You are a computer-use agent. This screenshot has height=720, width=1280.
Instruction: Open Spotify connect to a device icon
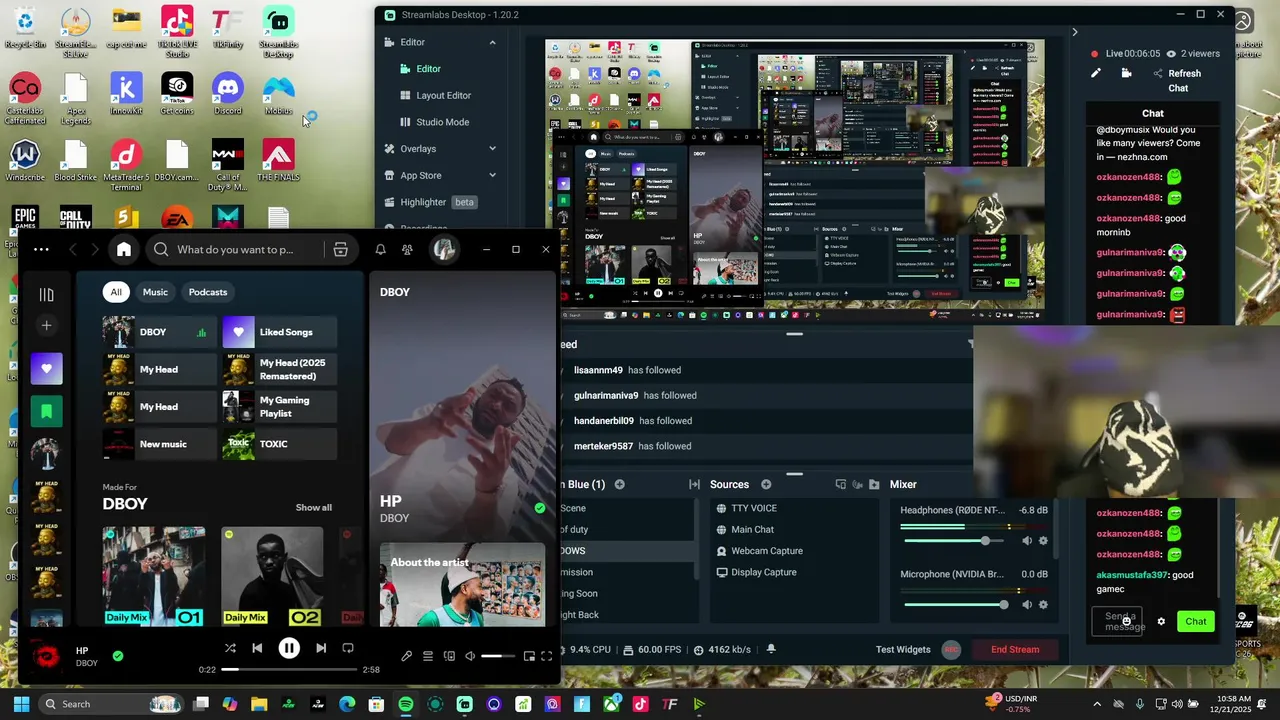(x=449, y=656)
